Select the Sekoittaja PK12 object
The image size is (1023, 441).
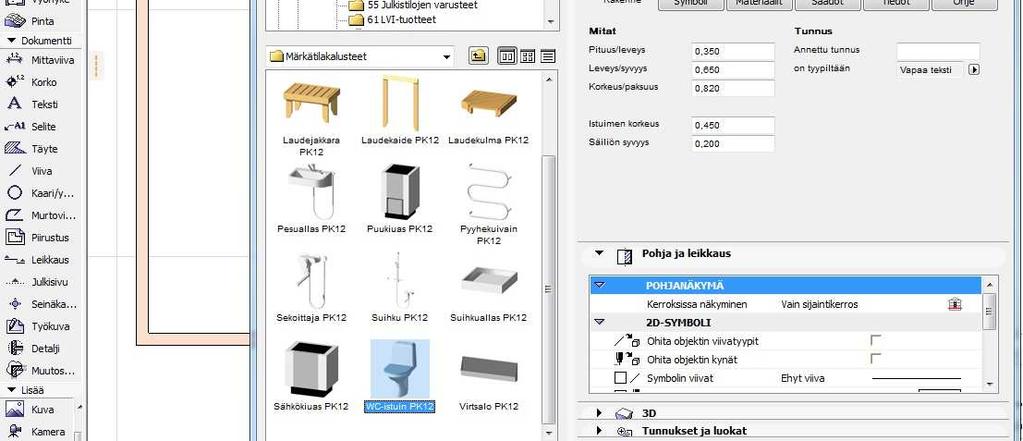tap(311, 288)
